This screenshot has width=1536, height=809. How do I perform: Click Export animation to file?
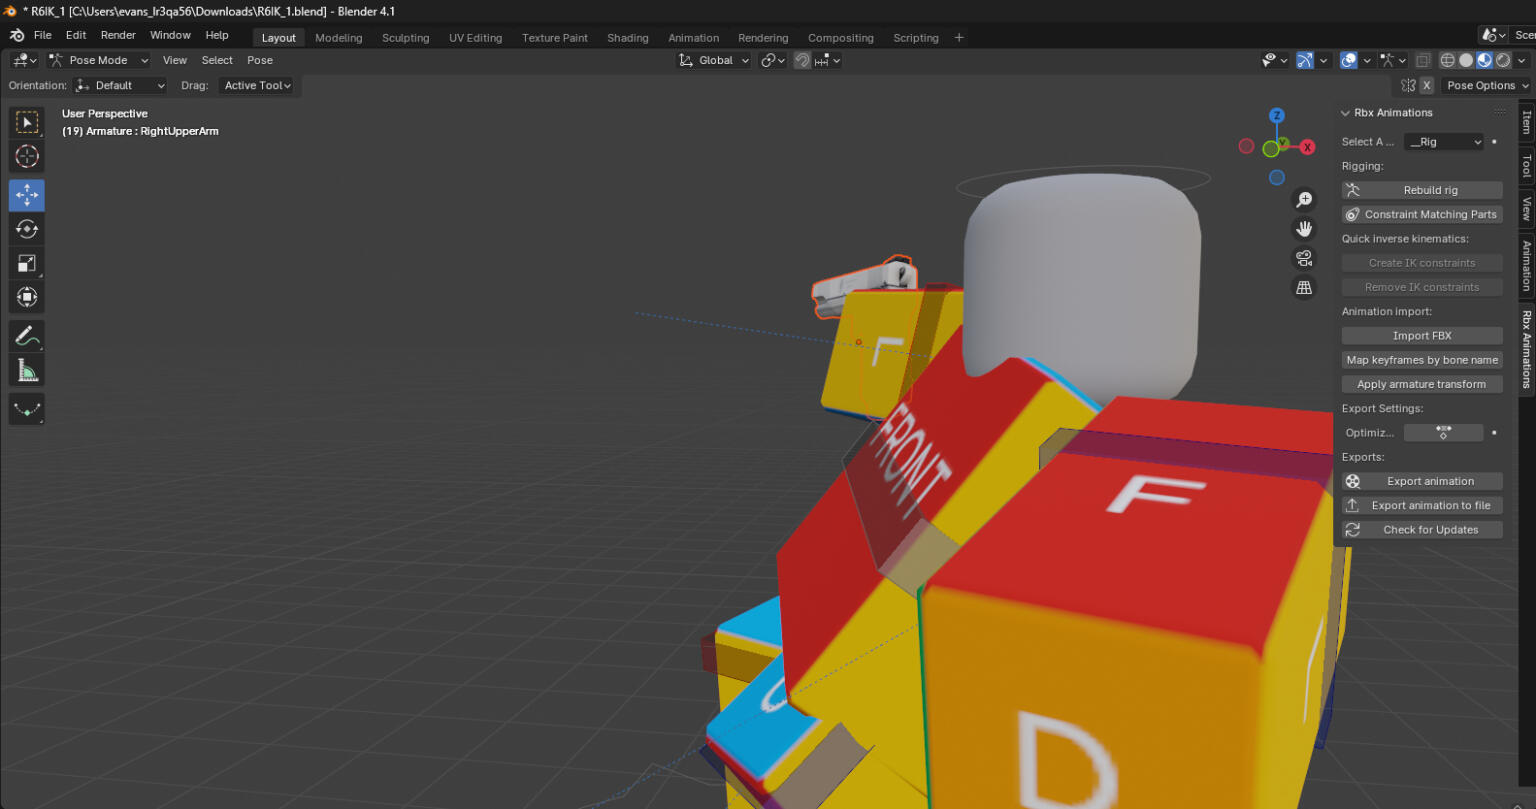tap(1422, 505)
